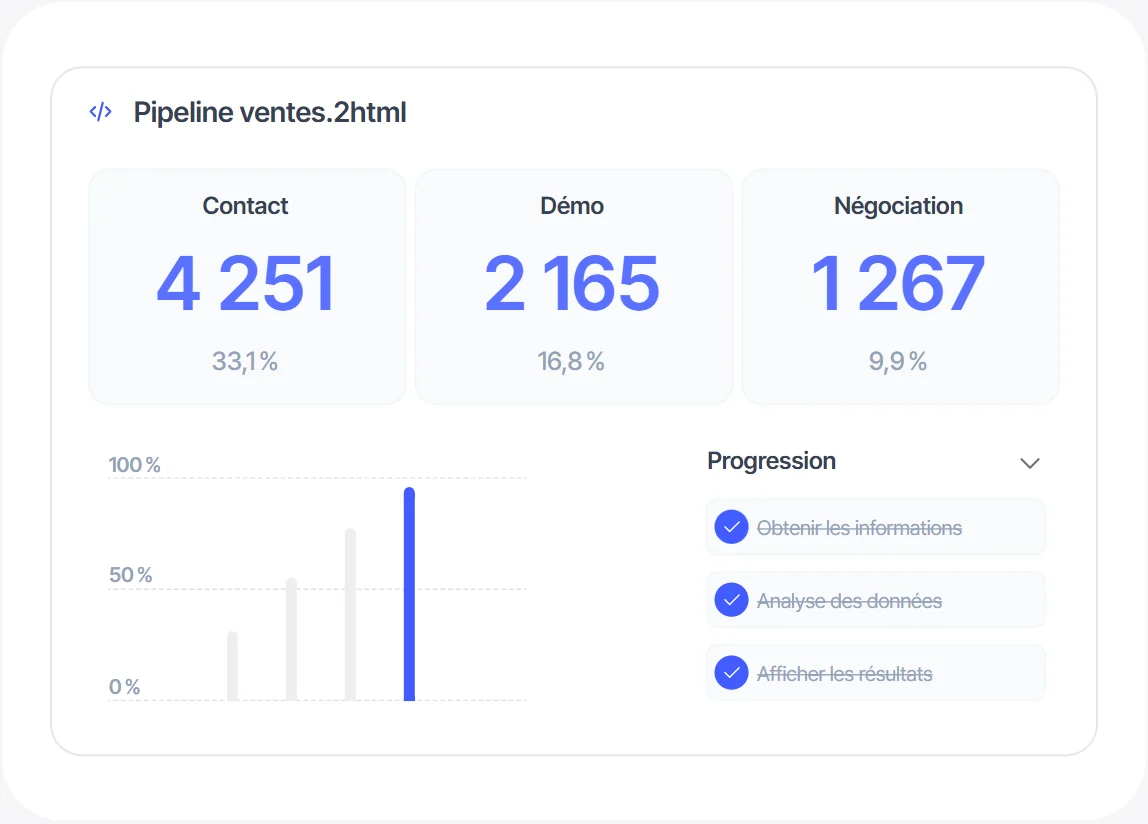Click the Pipeline ventes.2html title
The width and height of the screenshot is (1148, 824).
[269, 113]
